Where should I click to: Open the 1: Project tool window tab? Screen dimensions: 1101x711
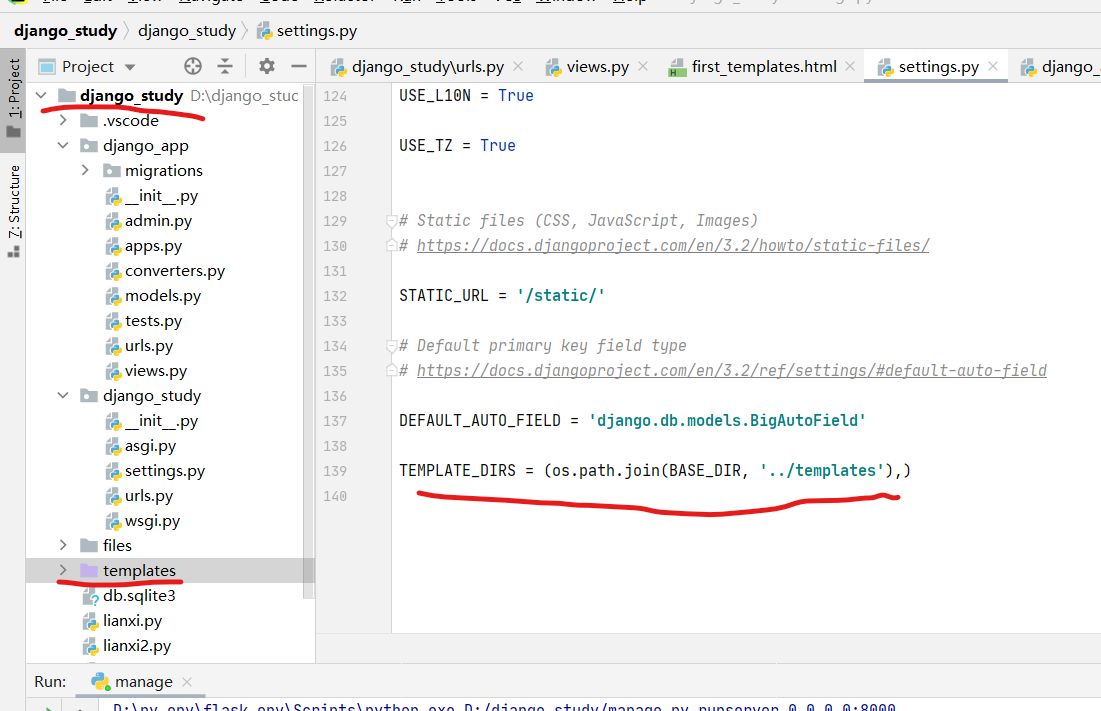tap(13, 98)
